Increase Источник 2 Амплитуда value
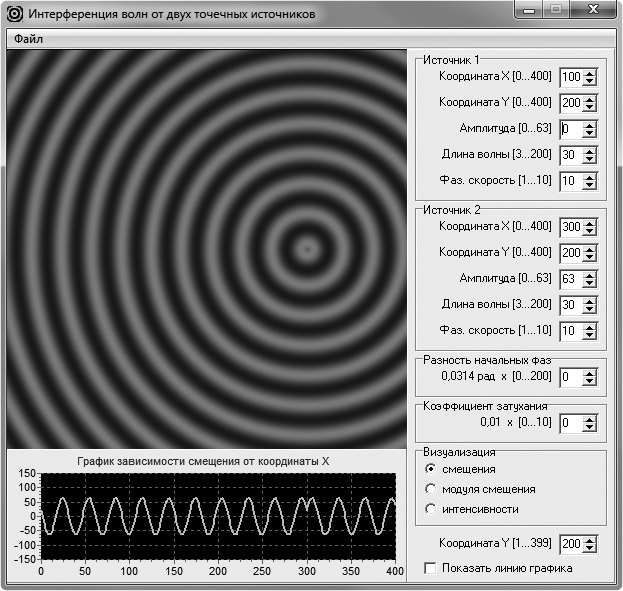Viewport: 623px width, 591px height. tap(590, 275)
